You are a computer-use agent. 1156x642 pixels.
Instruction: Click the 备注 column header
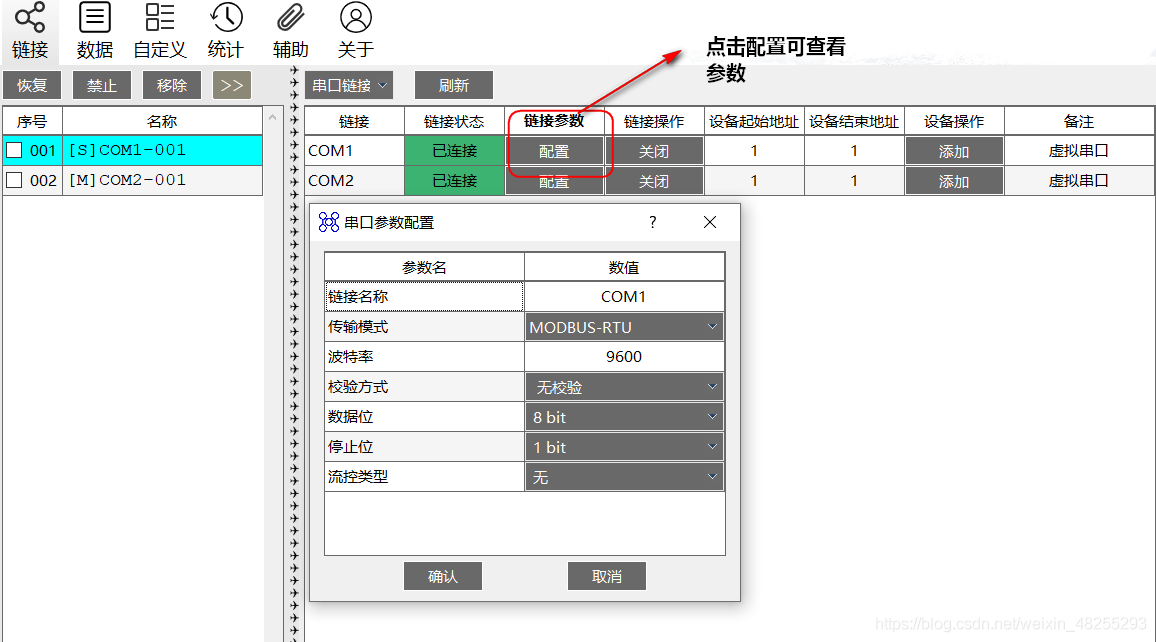[x=1079, y=122]
